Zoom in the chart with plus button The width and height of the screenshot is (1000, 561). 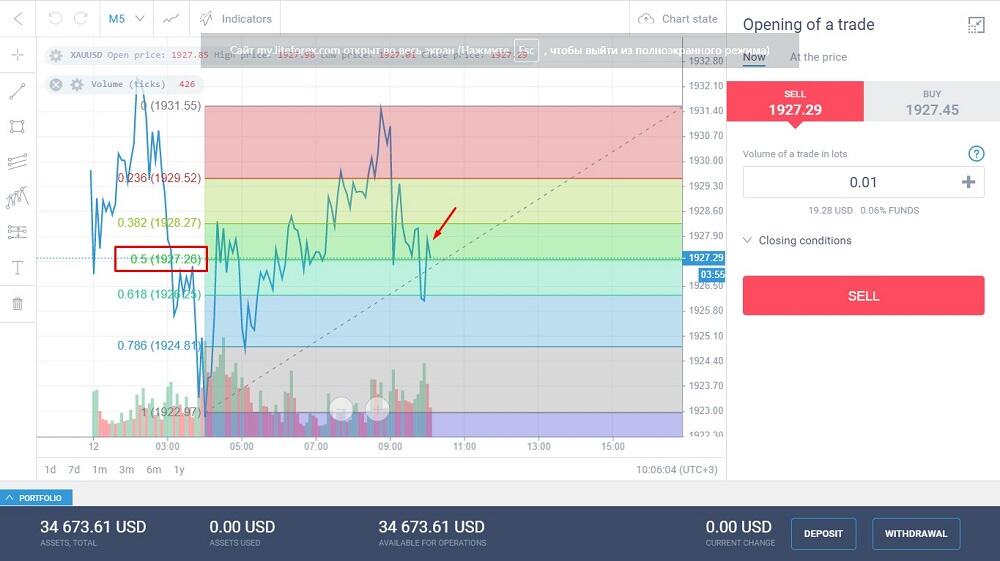pos(377,409)
